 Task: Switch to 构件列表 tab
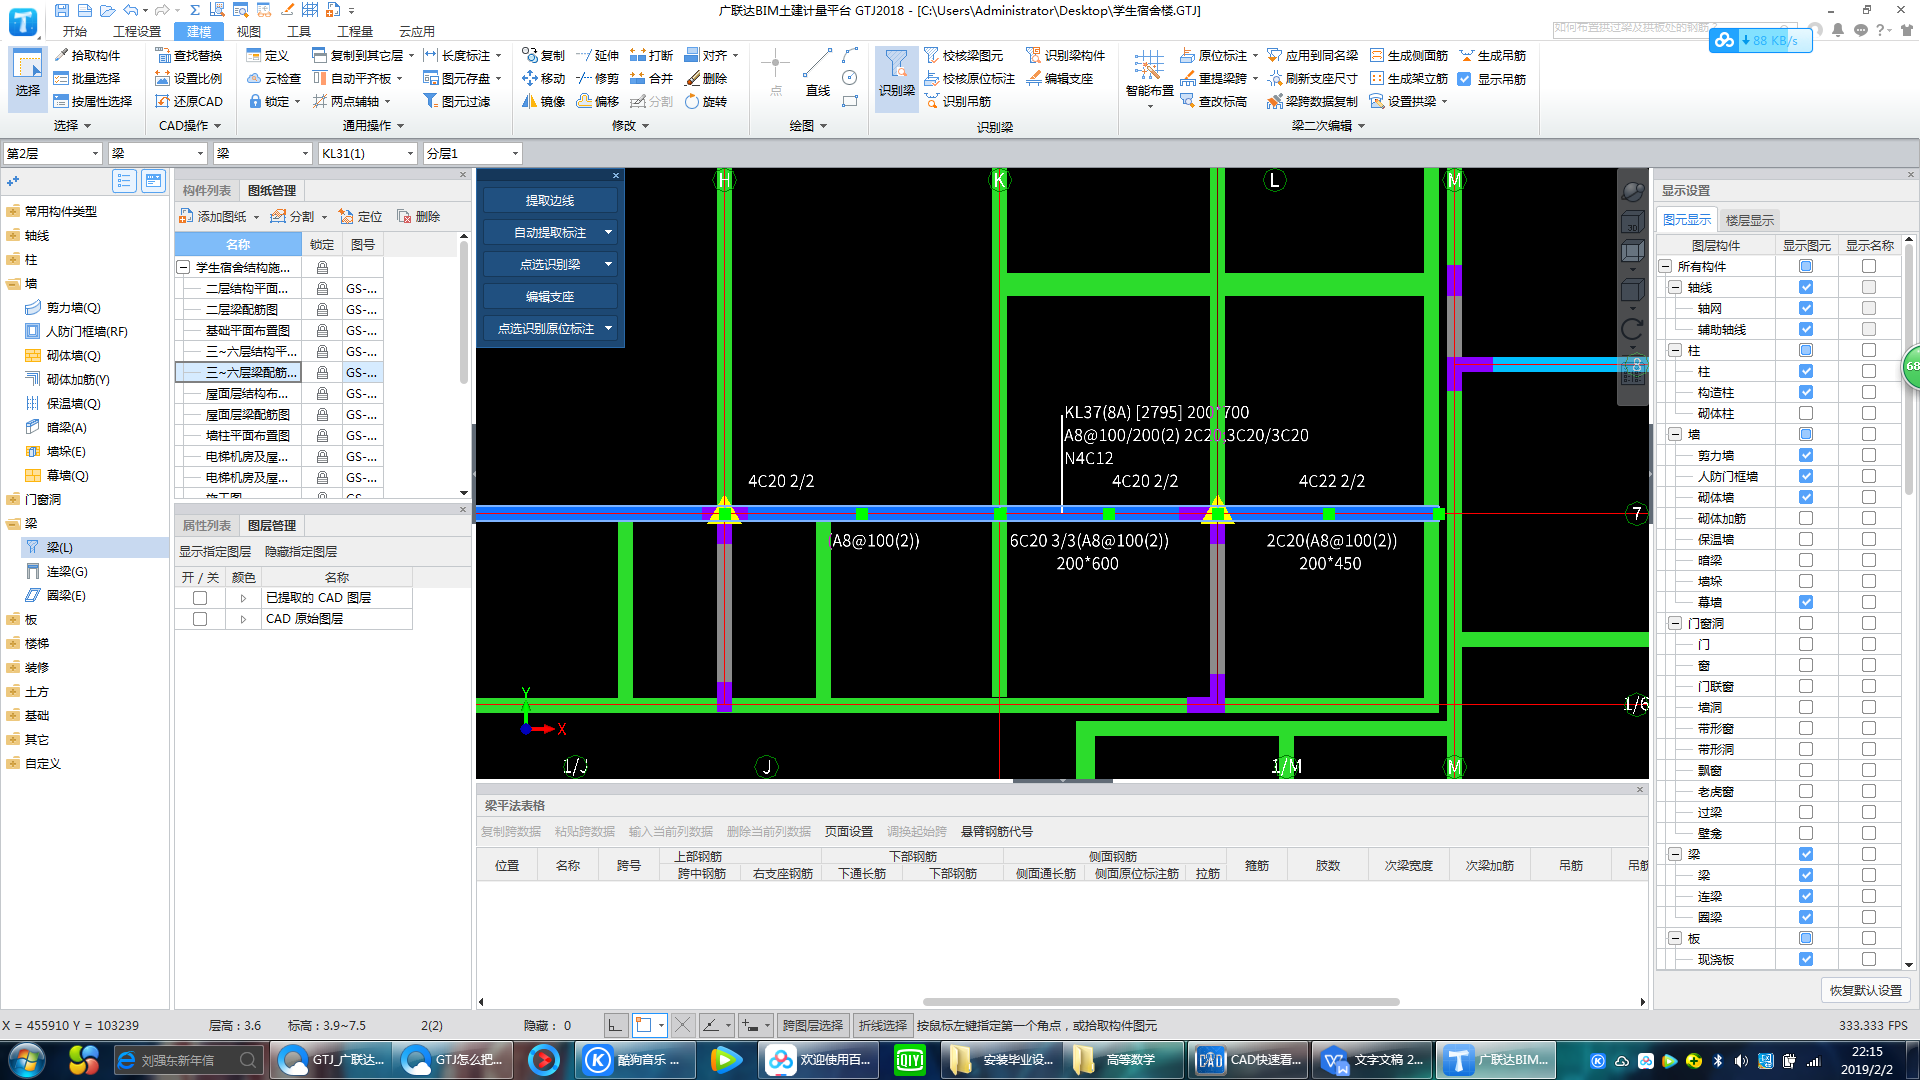(207, 190)
